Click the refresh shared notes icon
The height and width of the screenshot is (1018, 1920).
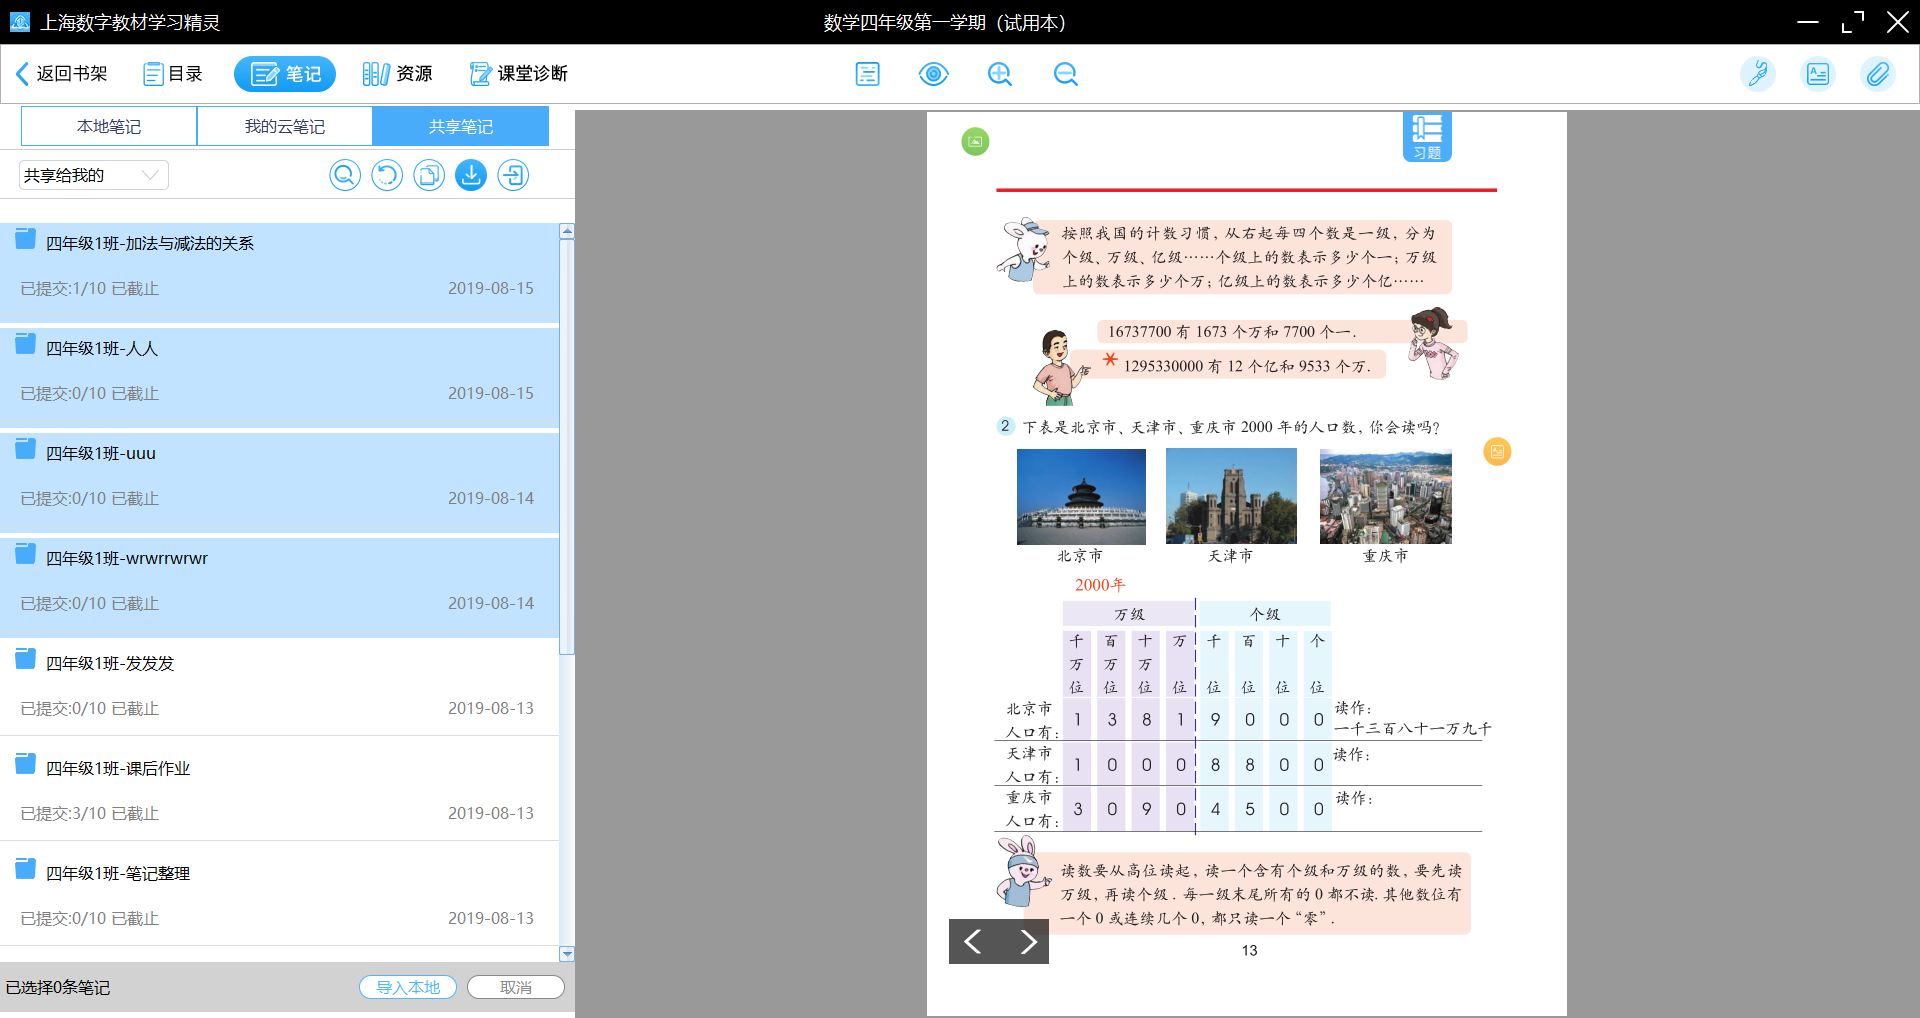click(387, 175)
